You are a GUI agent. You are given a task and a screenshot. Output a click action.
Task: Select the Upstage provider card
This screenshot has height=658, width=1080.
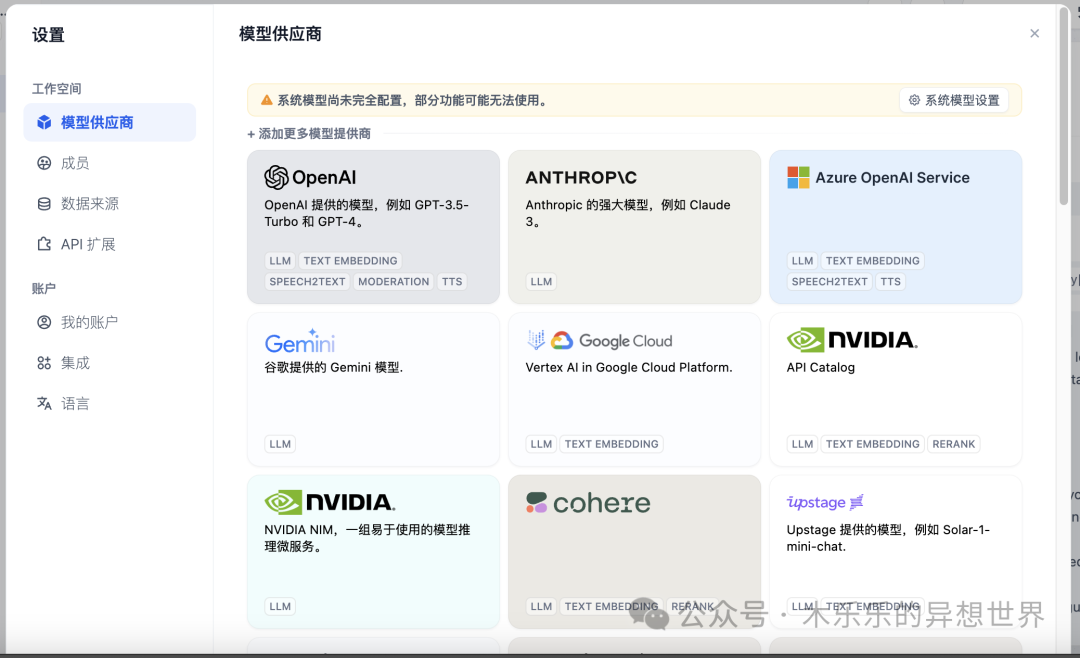(x=895, y=550)
